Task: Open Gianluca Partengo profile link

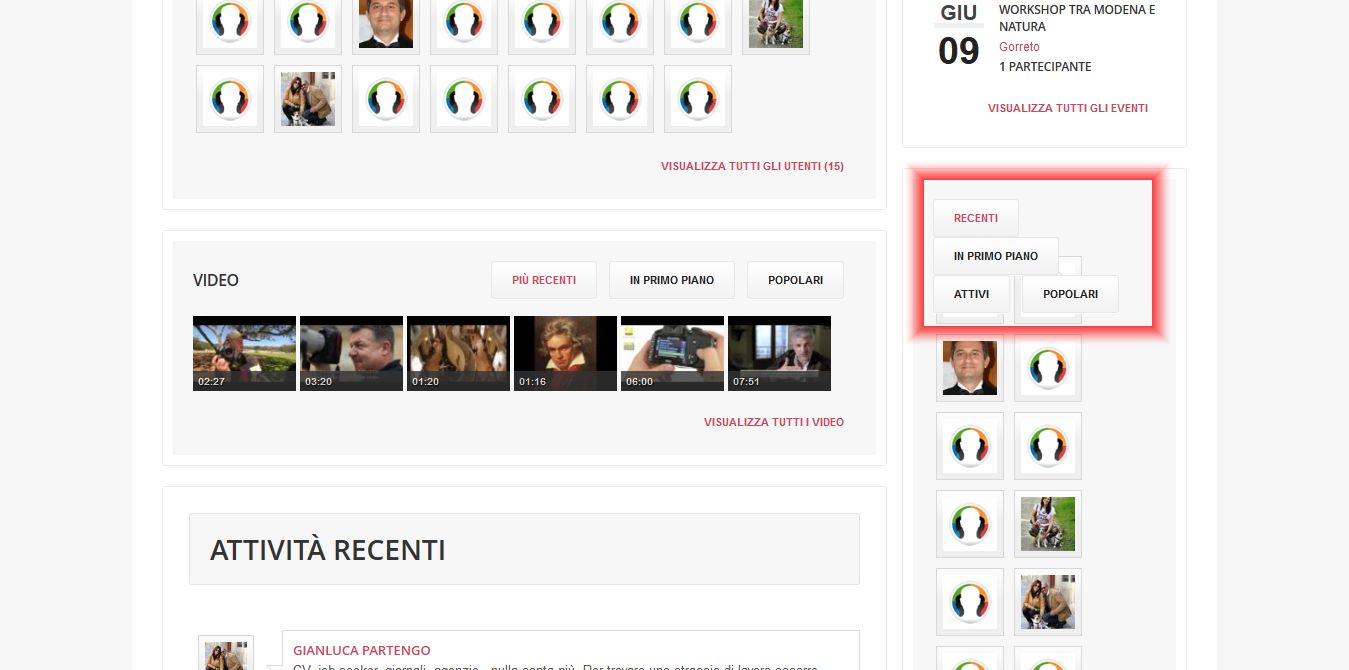Action: [x=362, y=650]
